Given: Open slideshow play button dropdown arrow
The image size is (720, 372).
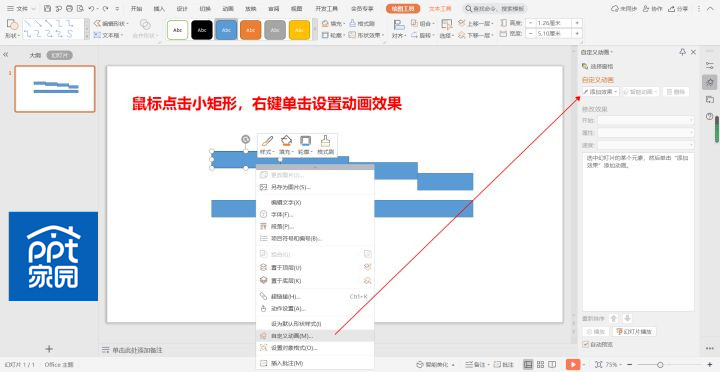Looking at the screenshot, I should [584, 364].
